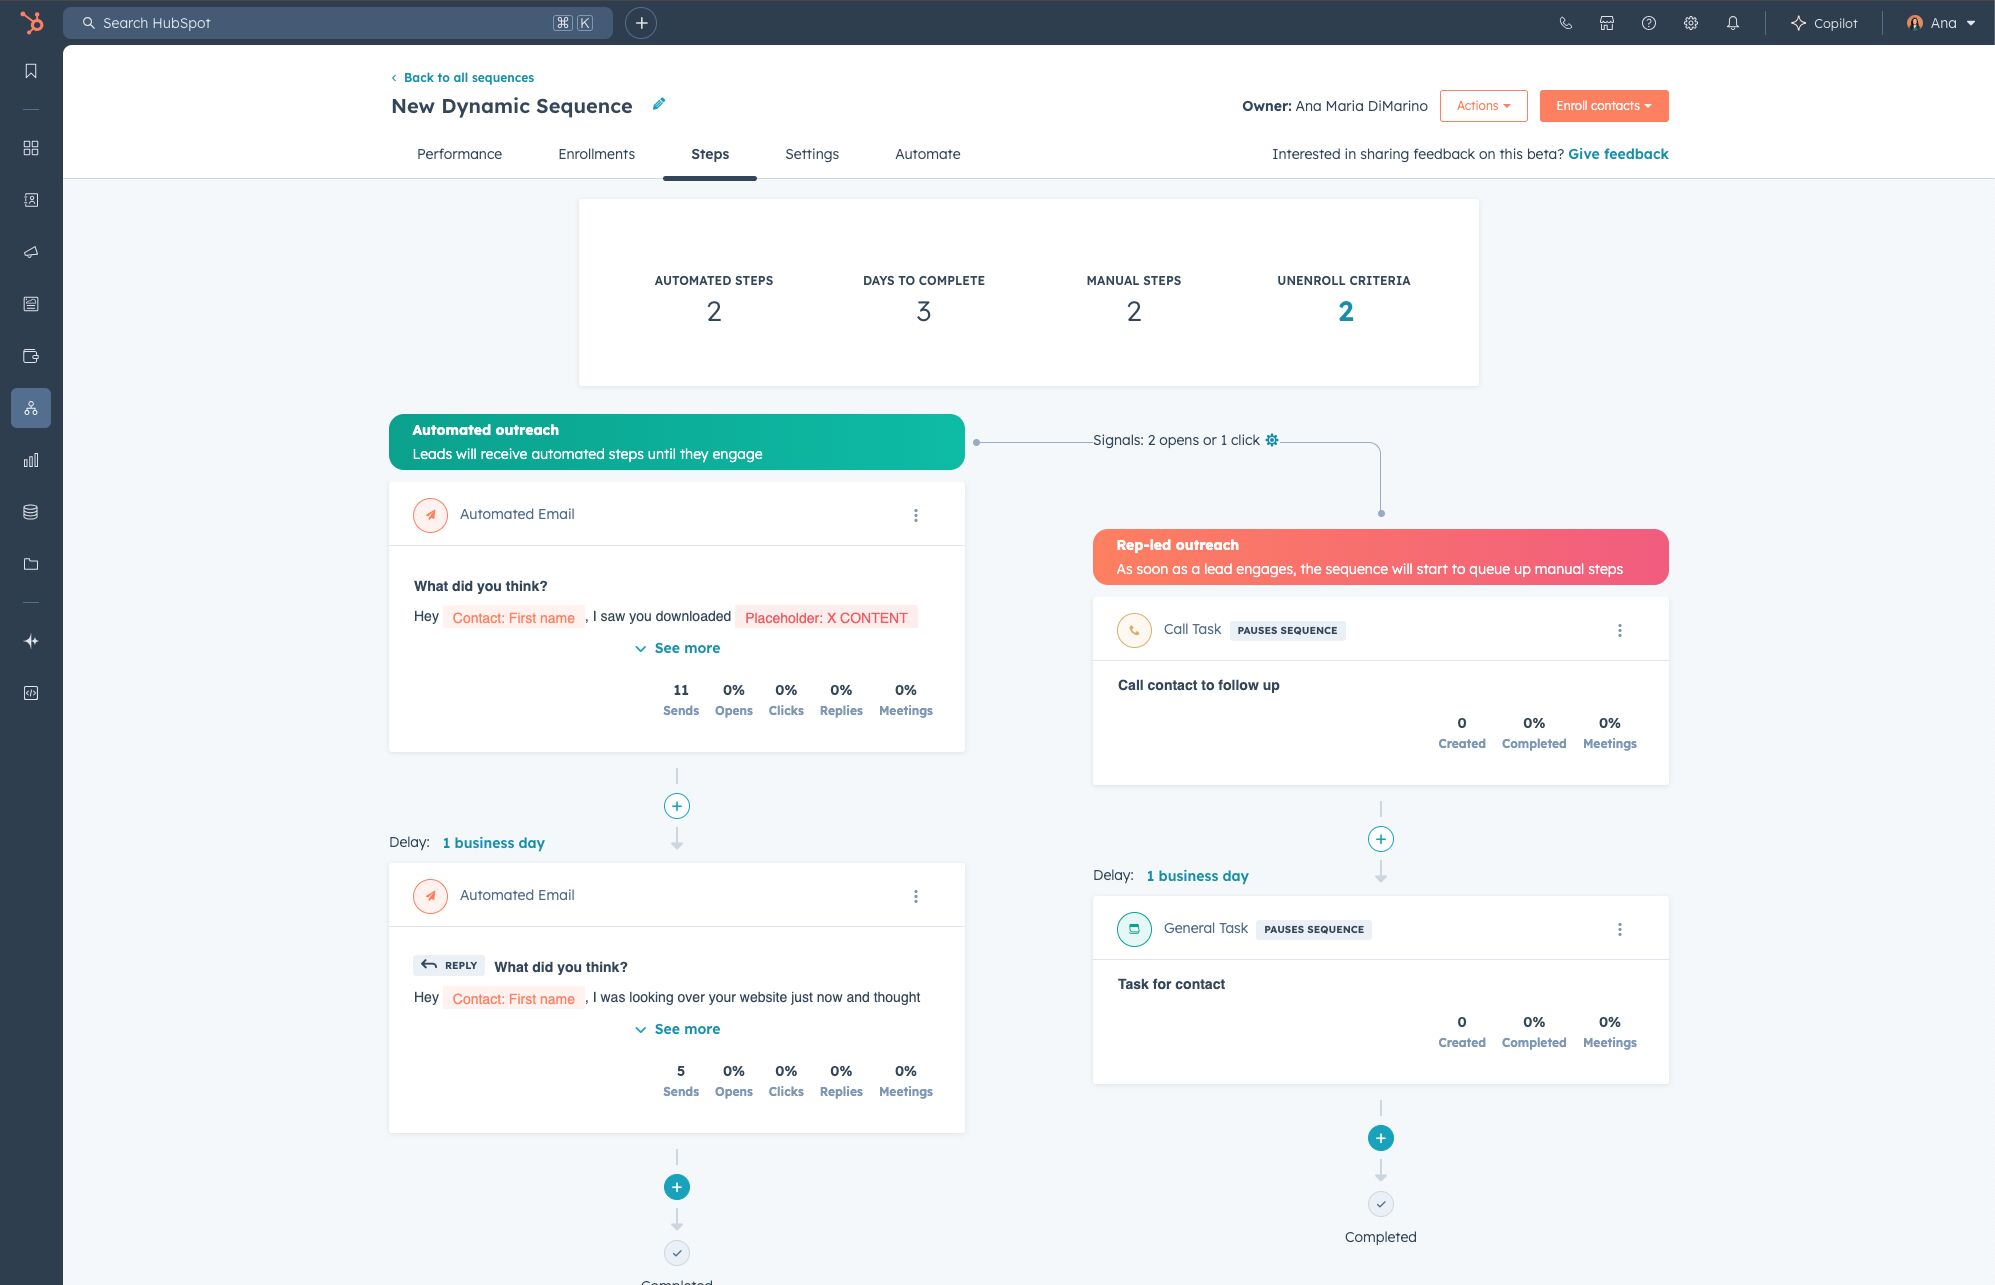Click the general task icon in rep-led outreach
Image resolution: width=1995 pixels, height=1285 pixels.
coord(1133,927)
